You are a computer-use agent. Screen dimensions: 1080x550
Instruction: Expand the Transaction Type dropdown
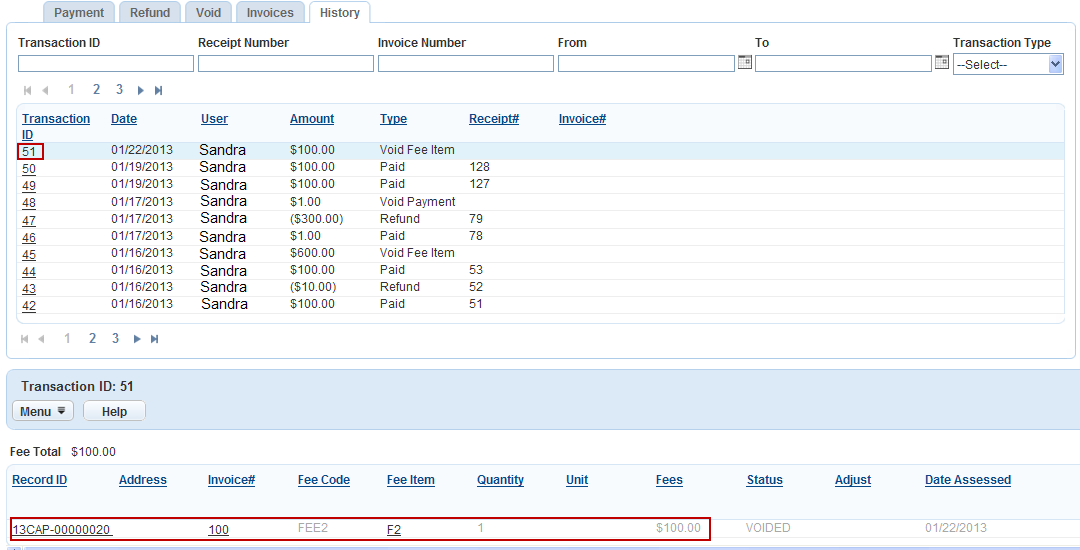coord(1008,64)
